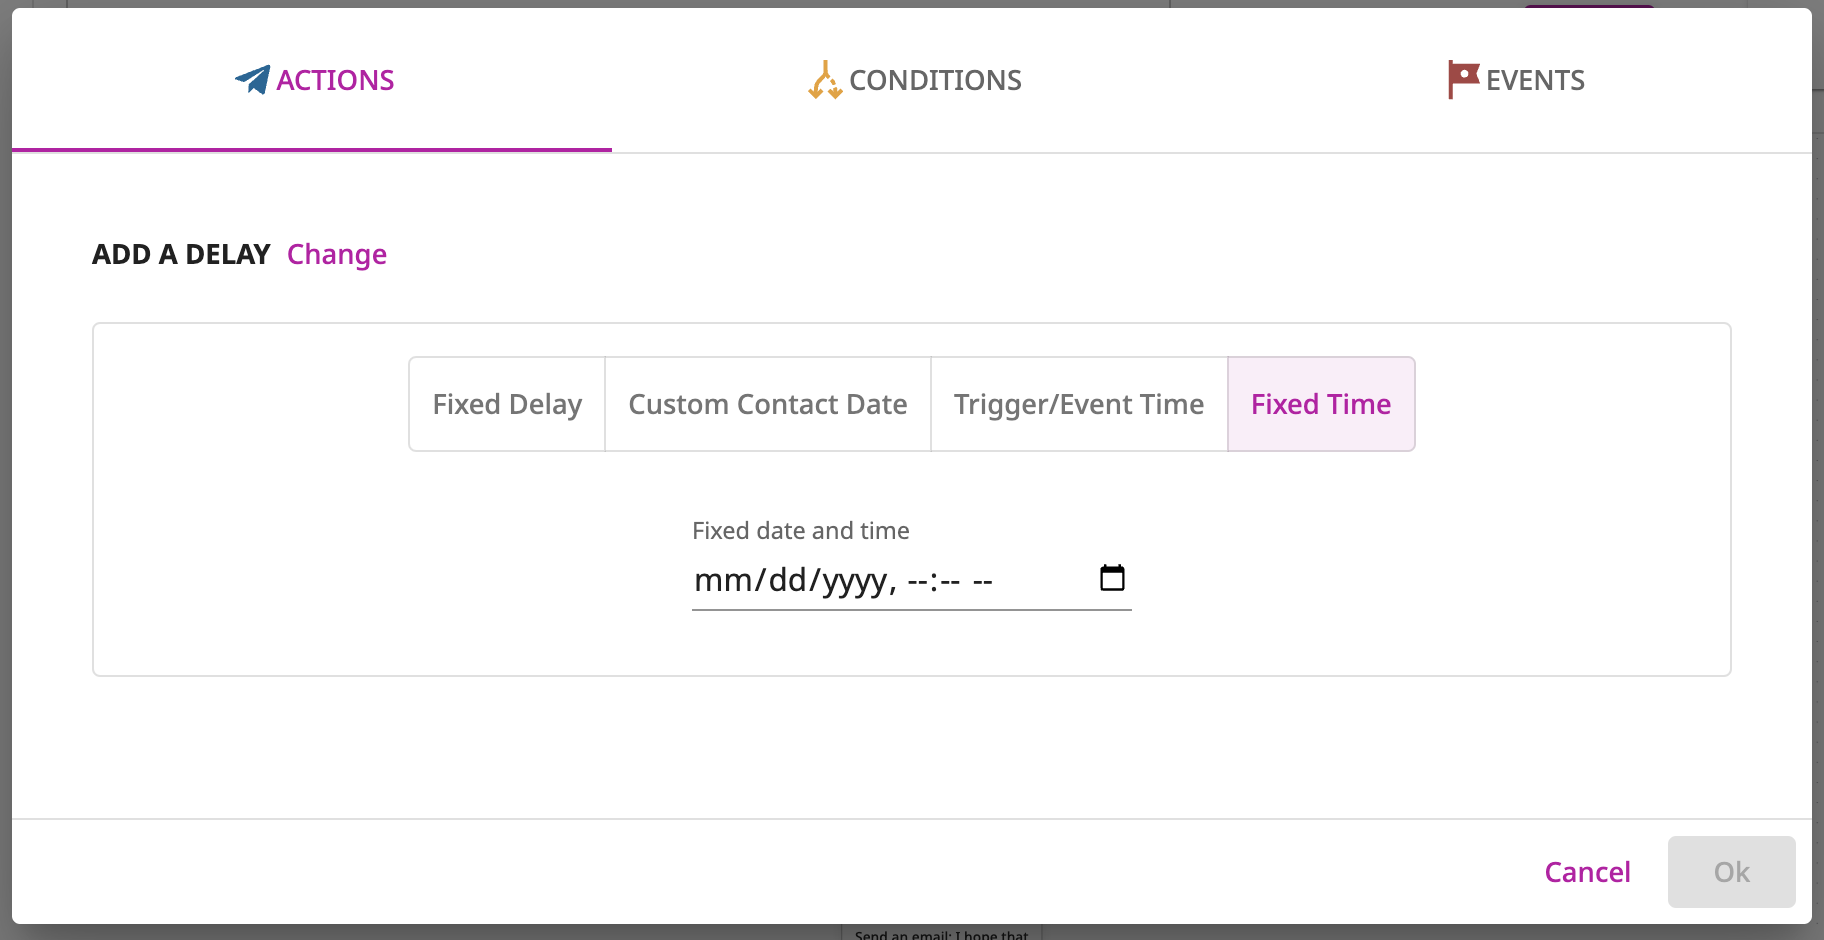Select the Fixed Time delay type
Screen dimensions: 1824x940
(1321, 404)
